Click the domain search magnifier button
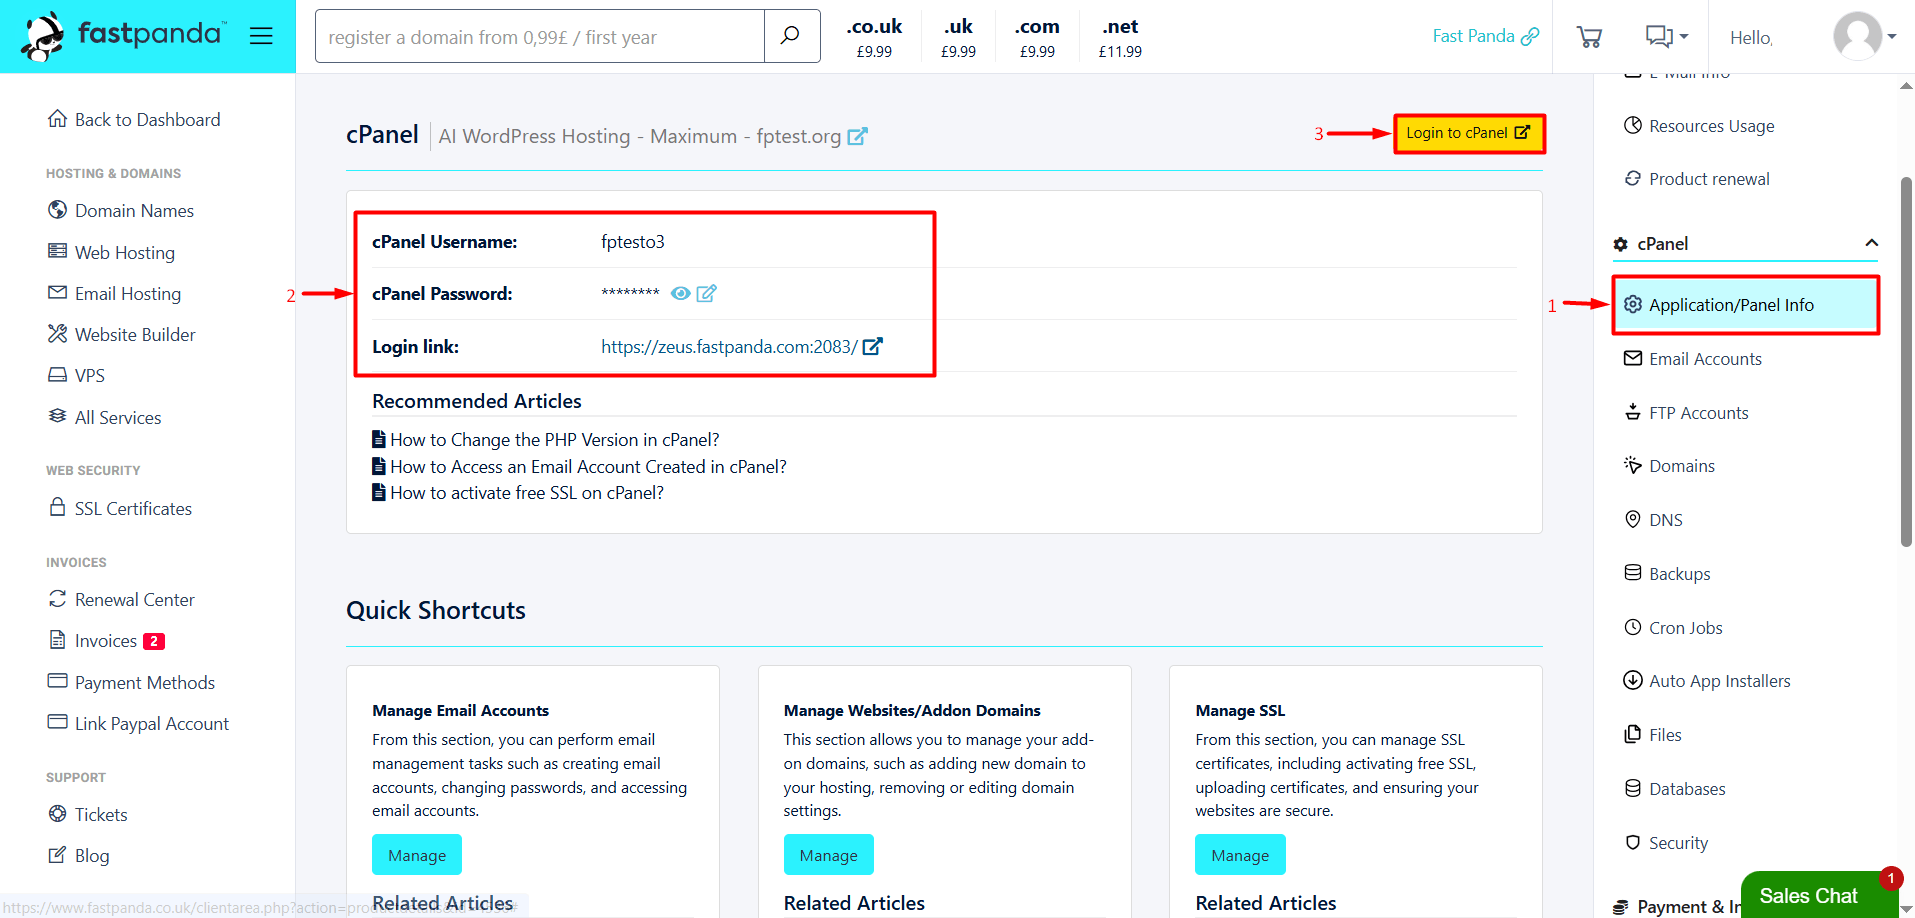Screen dimensions: 1915x918 point(791,36)
